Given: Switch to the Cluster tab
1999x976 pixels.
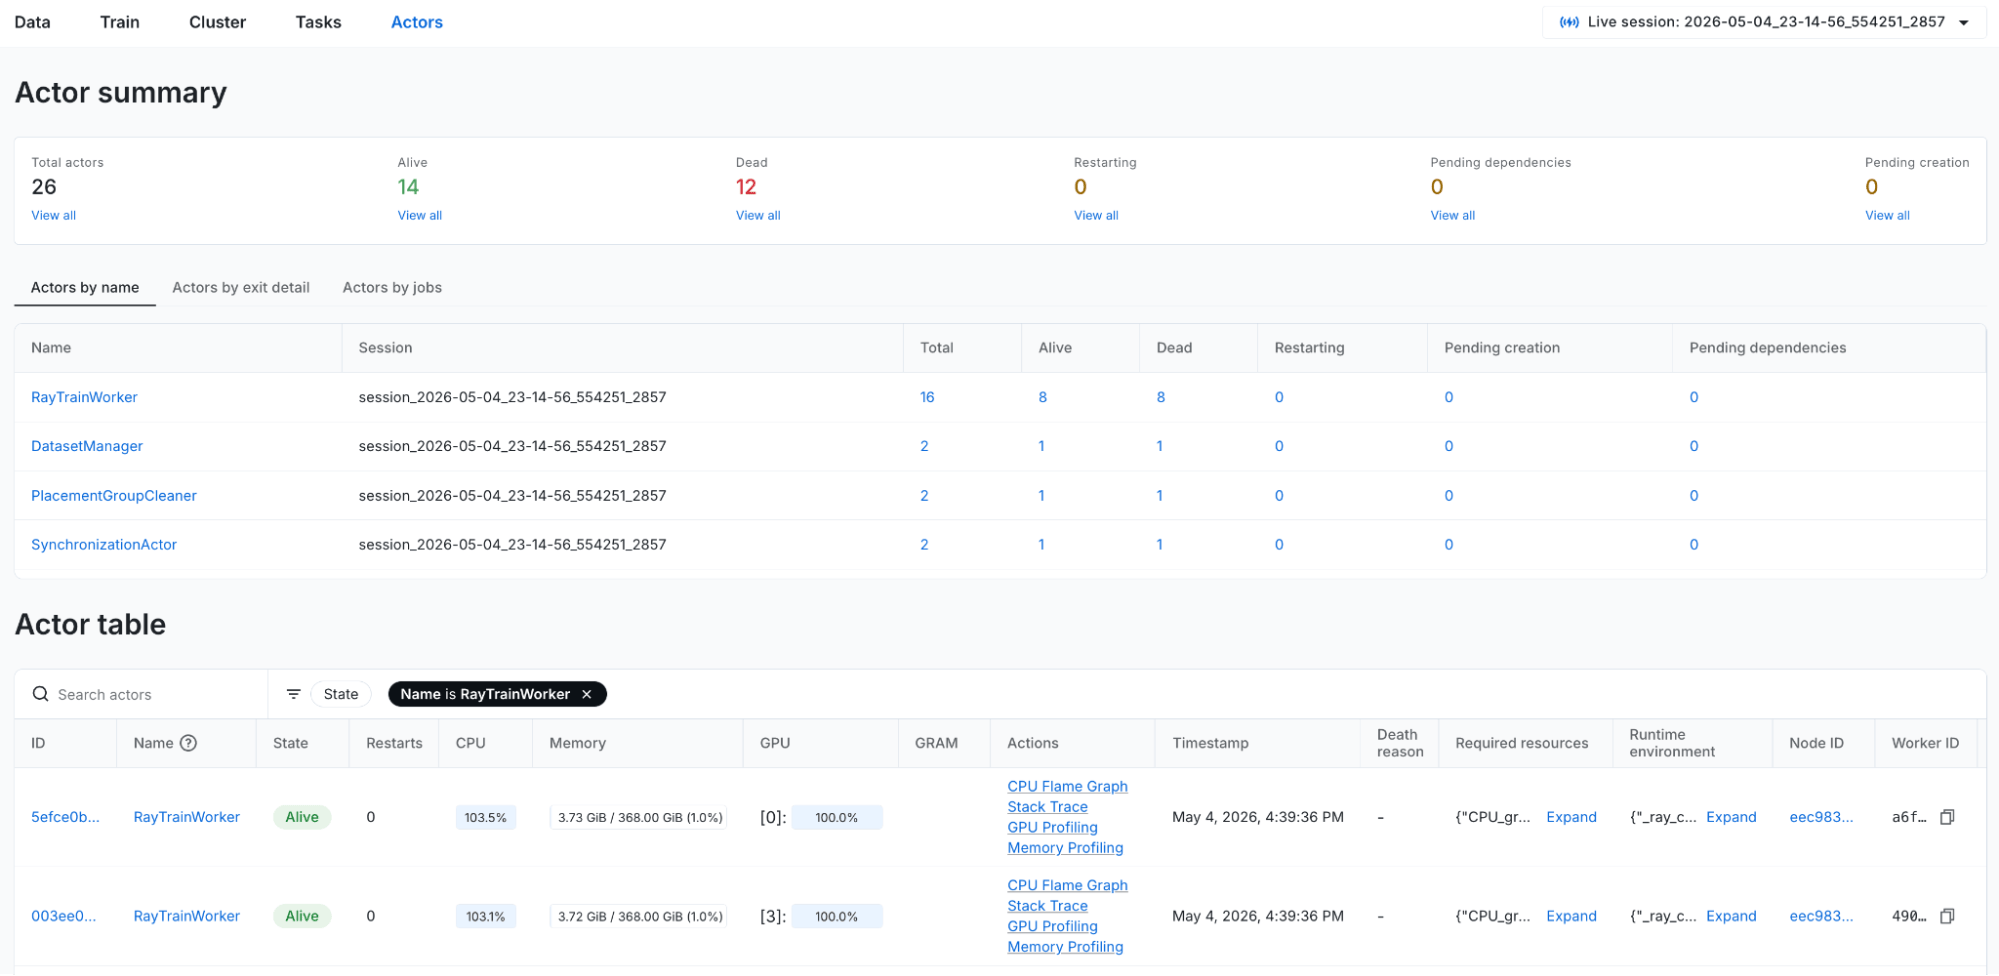Looking at the screenshot, I should pyautogui.click(x=217, y=22).
